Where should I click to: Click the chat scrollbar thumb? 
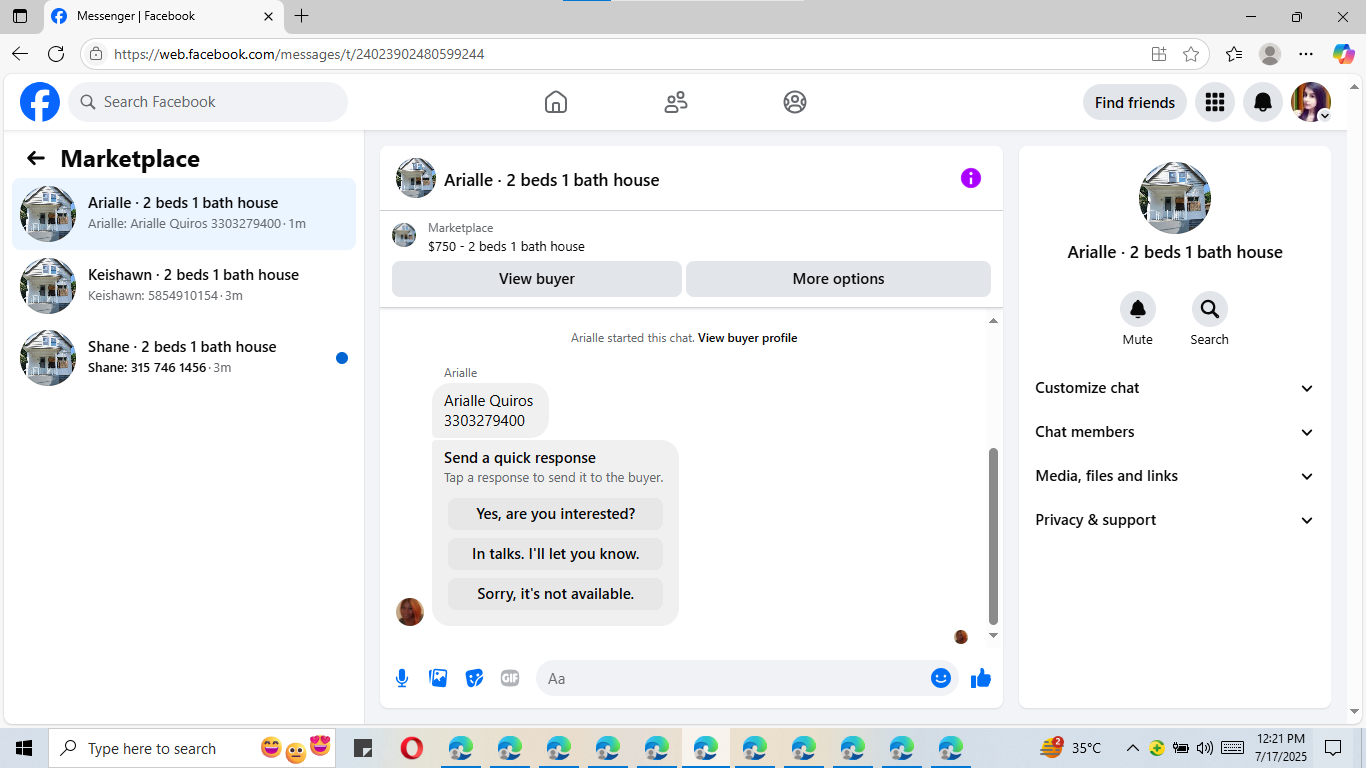(993, 535)
